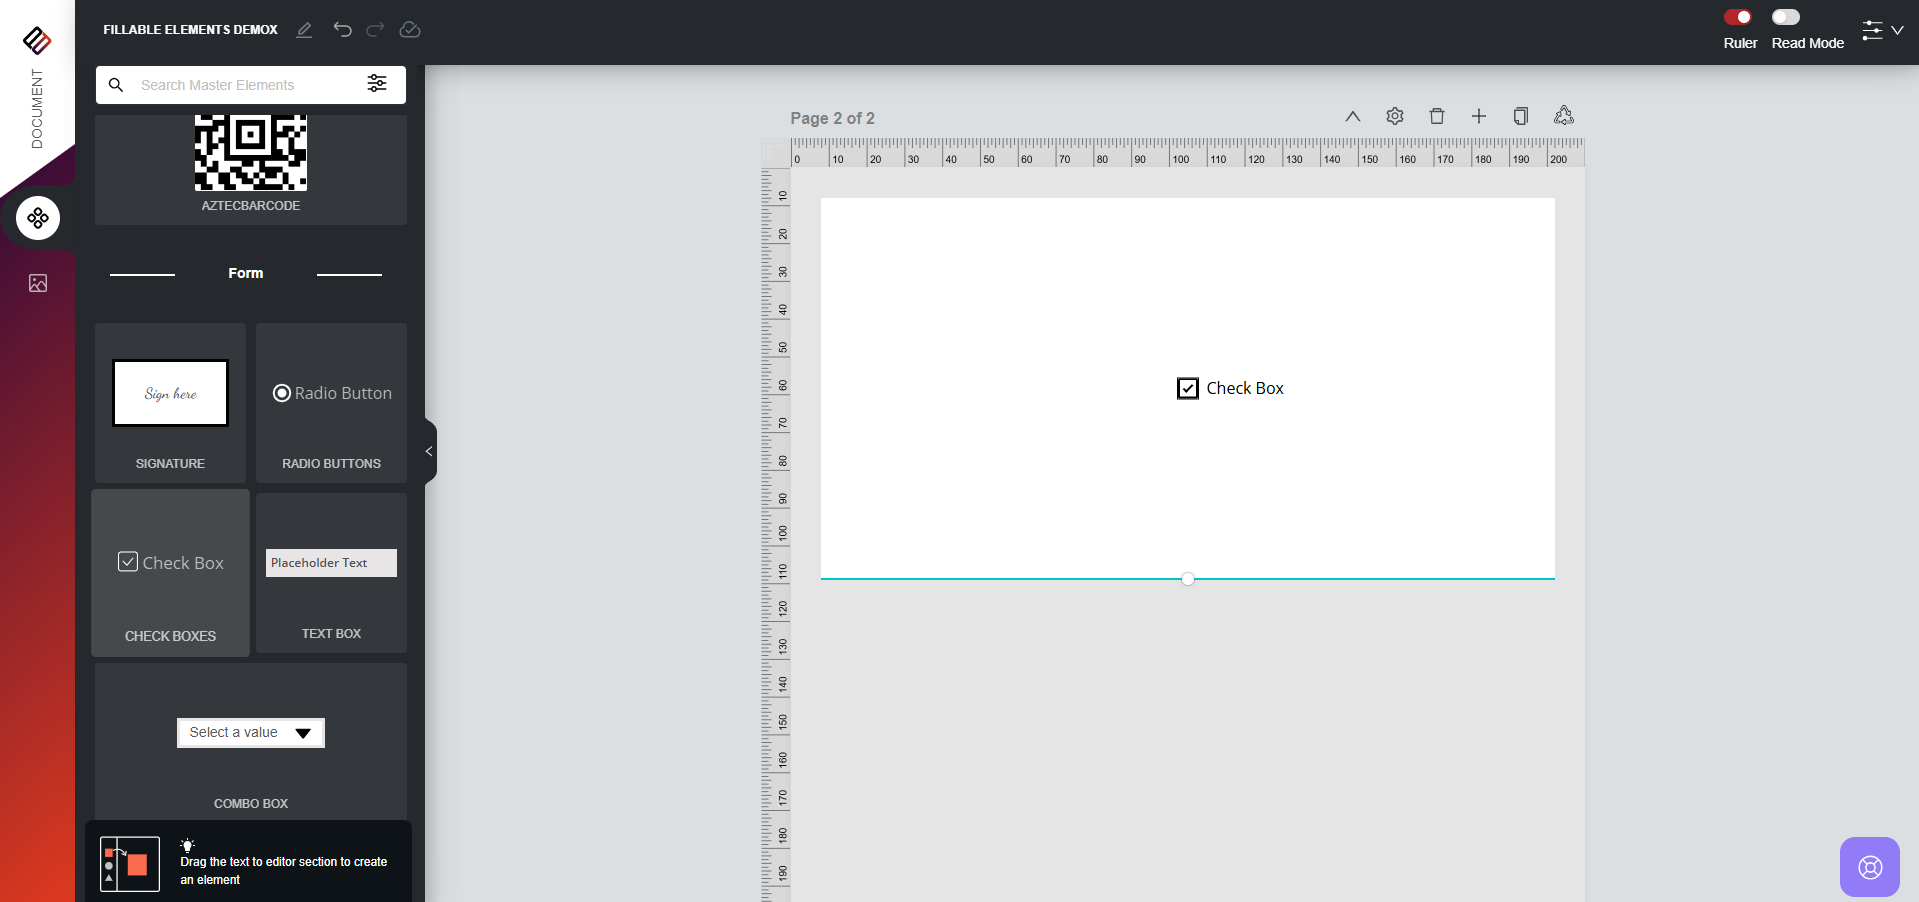Collapse the elements side panel
This screenshot has height=902, width=1919.
[x=429, y=452]
